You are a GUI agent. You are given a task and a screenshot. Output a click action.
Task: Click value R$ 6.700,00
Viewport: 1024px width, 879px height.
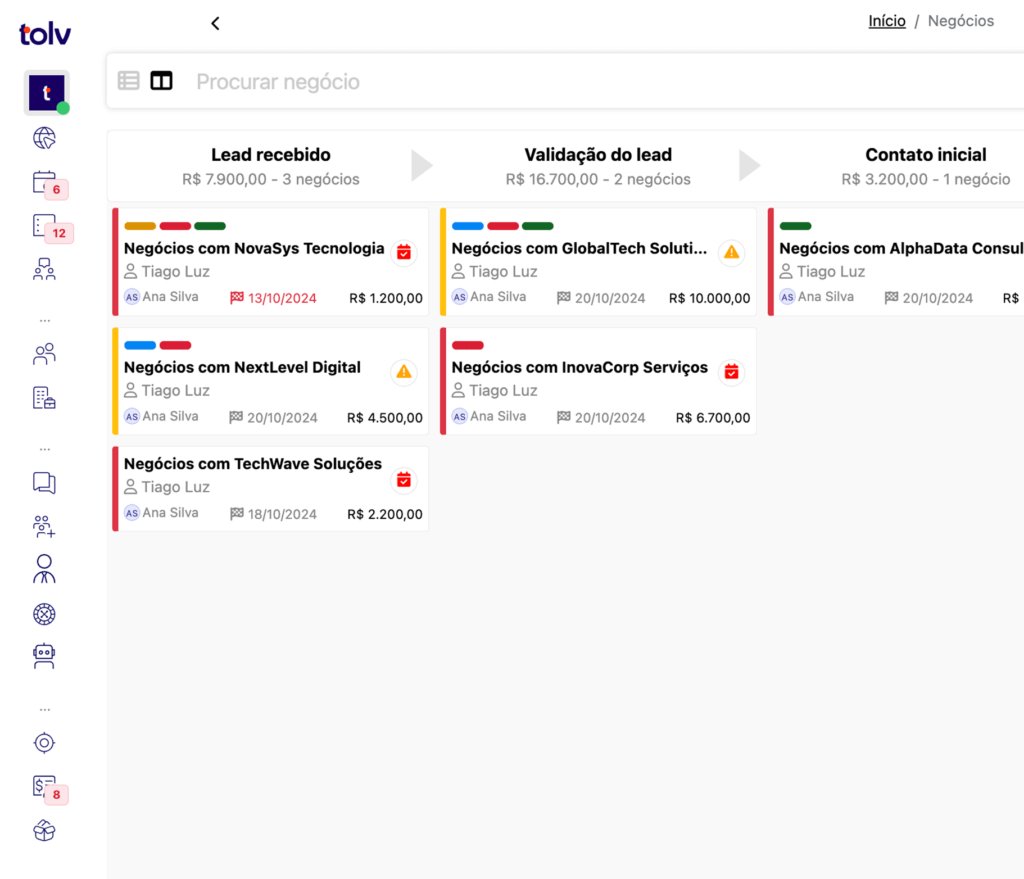pyautogui.click(x=712, y=418)
